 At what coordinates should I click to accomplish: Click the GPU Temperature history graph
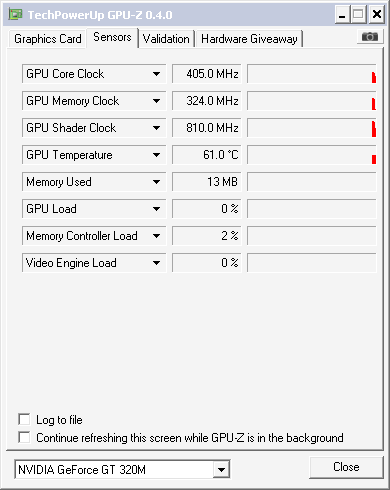312,155
